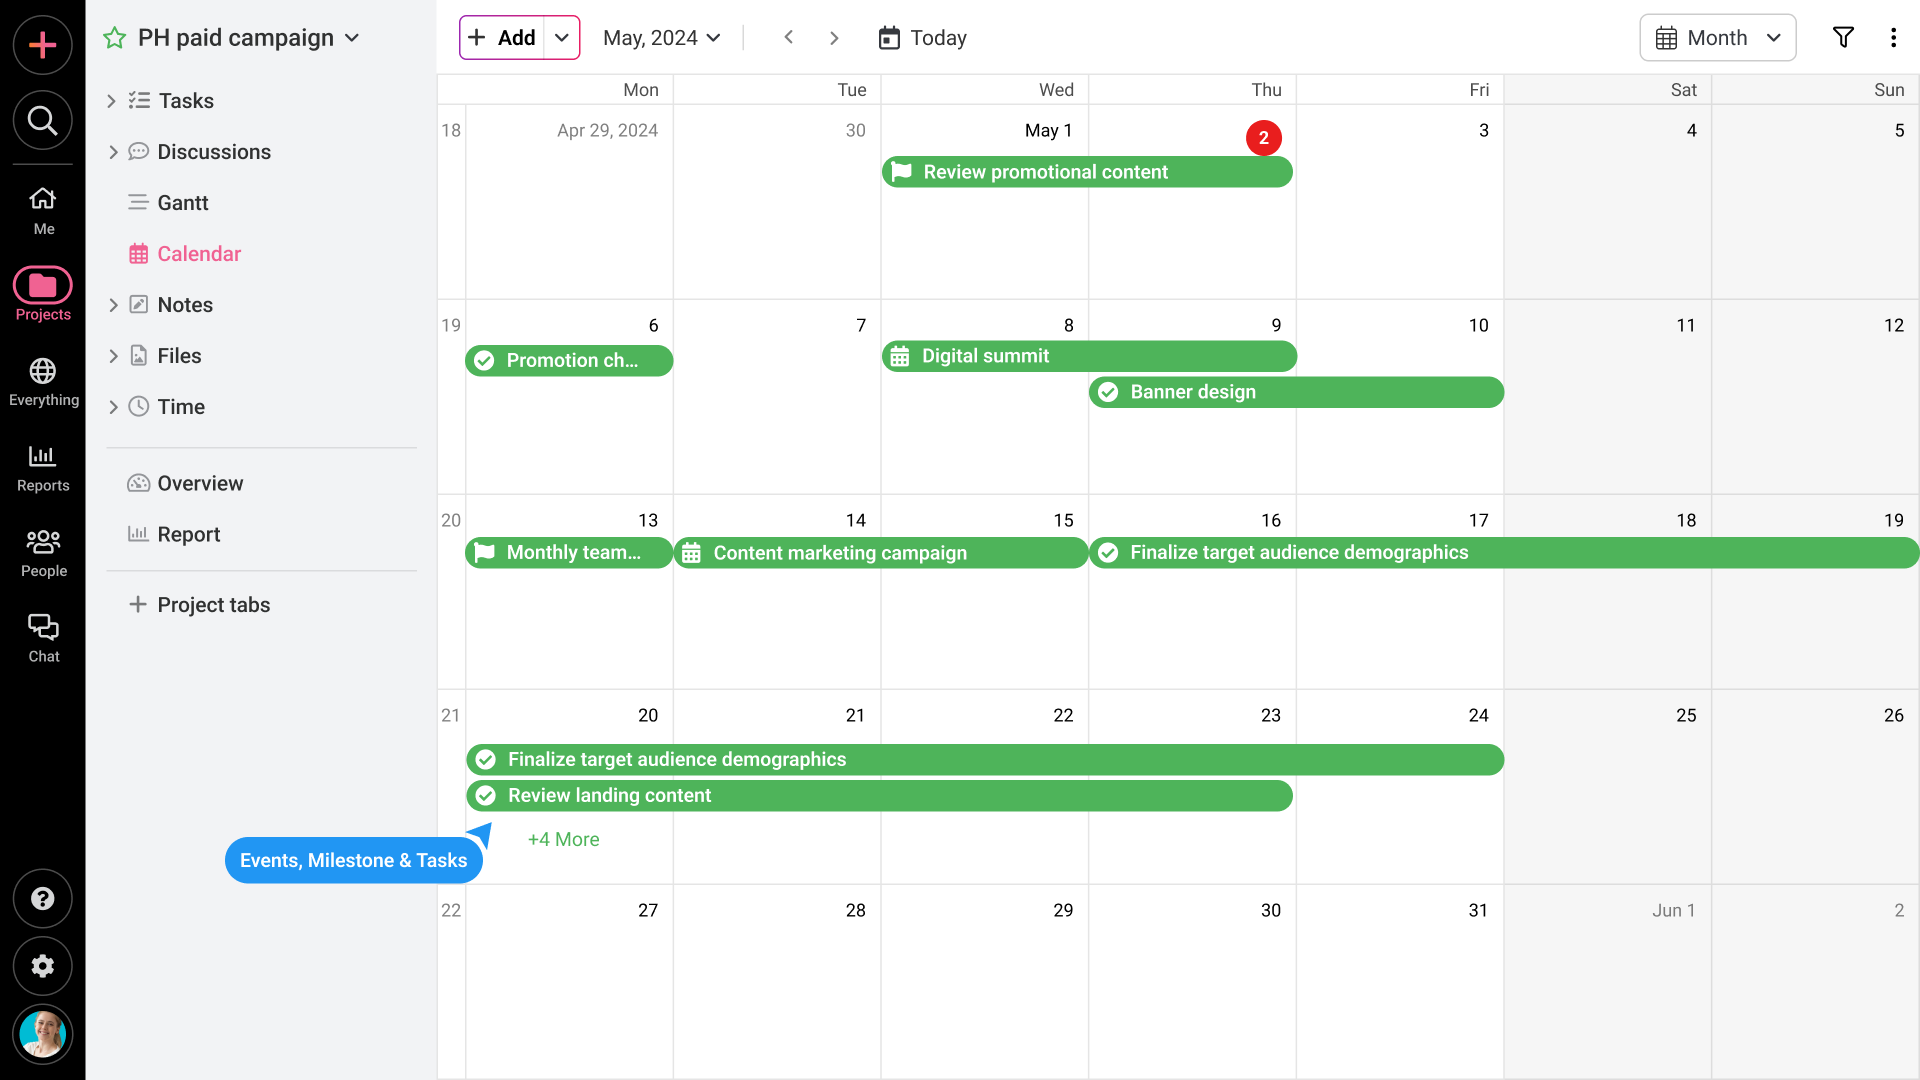The height and width of the screenshot is (1080, 1920).
Task: Click the flag icon on Review promotional content
Action: (x=901, y=172)
